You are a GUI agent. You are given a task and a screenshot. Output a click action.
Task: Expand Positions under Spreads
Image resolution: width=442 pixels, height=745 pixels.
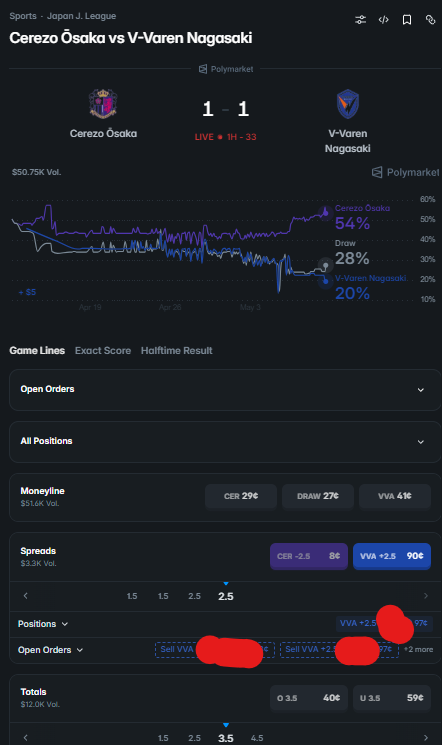43,624
